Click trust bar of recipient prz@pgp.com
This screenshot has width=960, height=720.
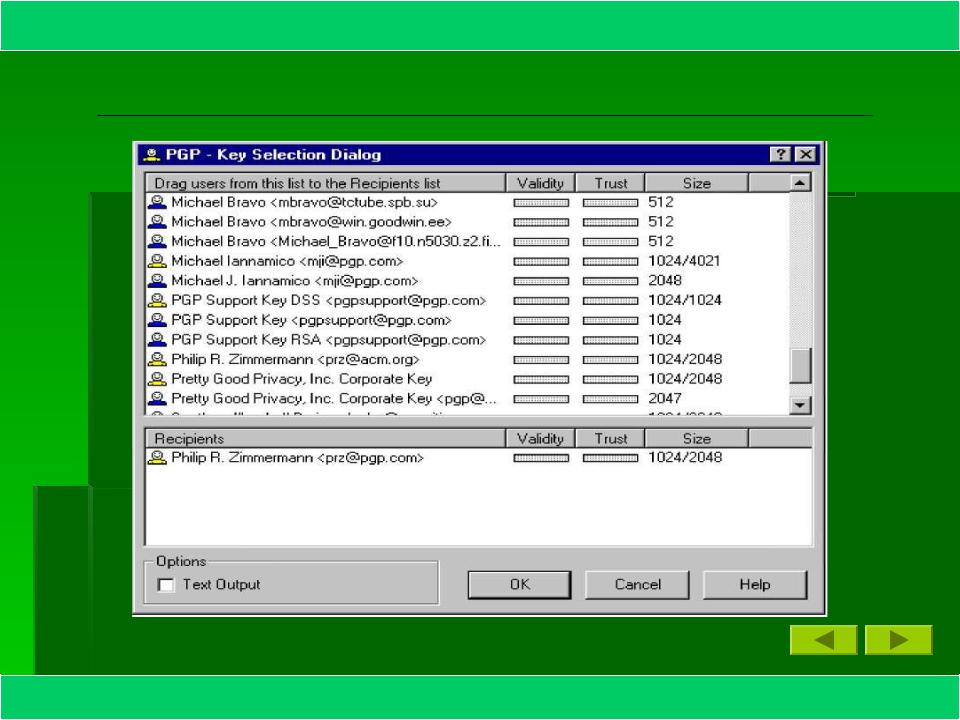click(610, 458)
